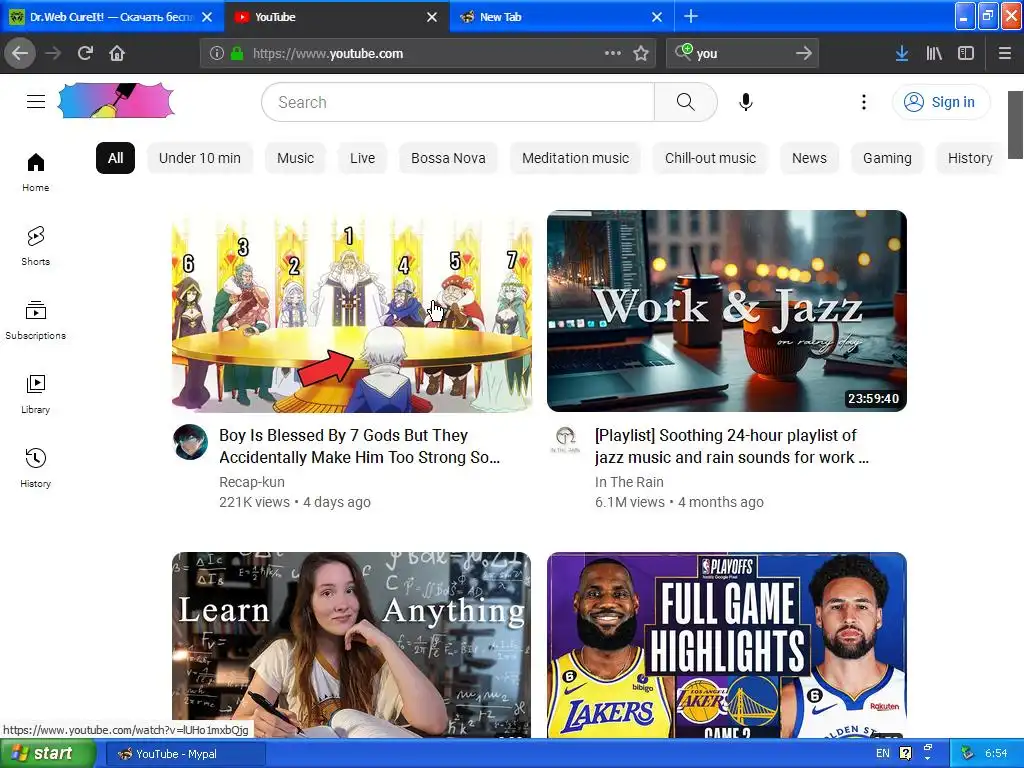Open Shorts in the sidebar
The image size is (1024, 768).
(35, 246)
